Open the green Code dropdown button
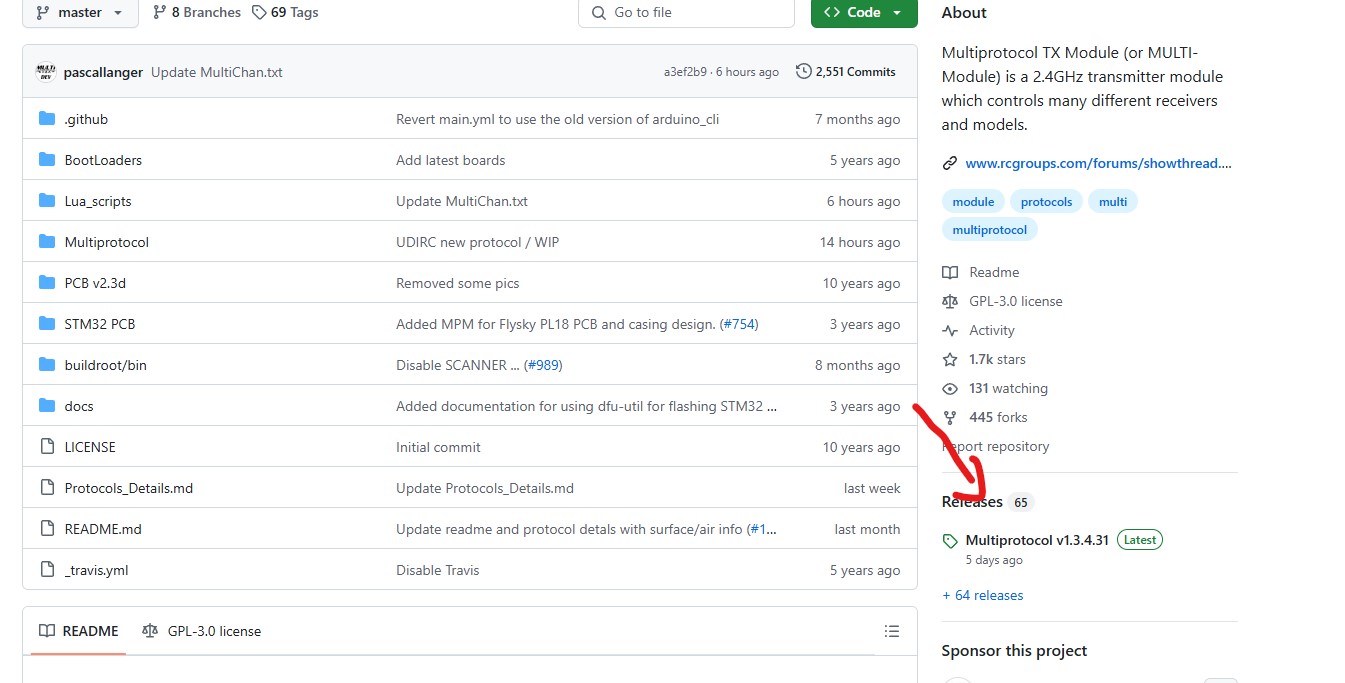The image size is (1345, 683). point(864,12)
